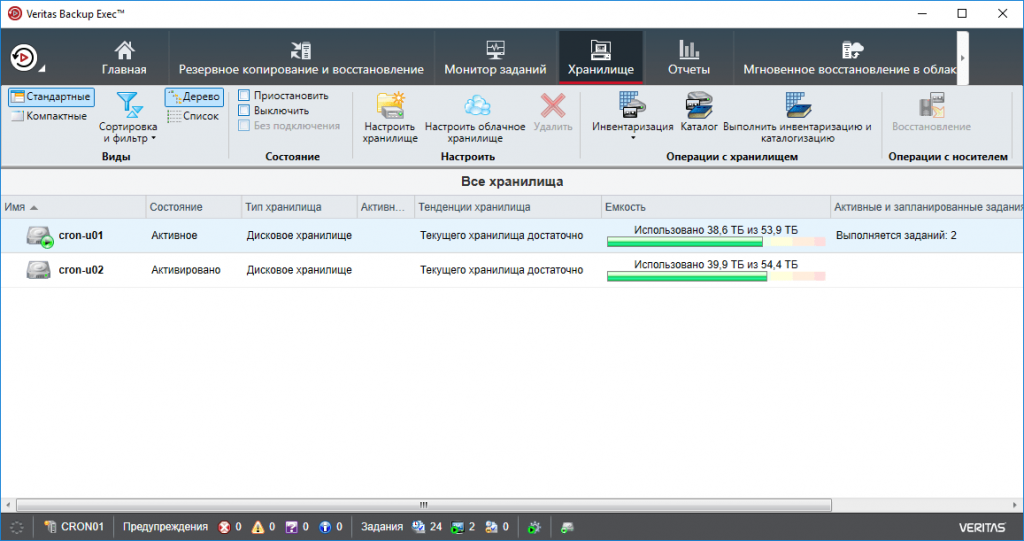The width and height of the screenshot is (1024, 541).
Task: Open the Backup Exec application button menu
Action: pyautogui.click(x=26, y=58)
